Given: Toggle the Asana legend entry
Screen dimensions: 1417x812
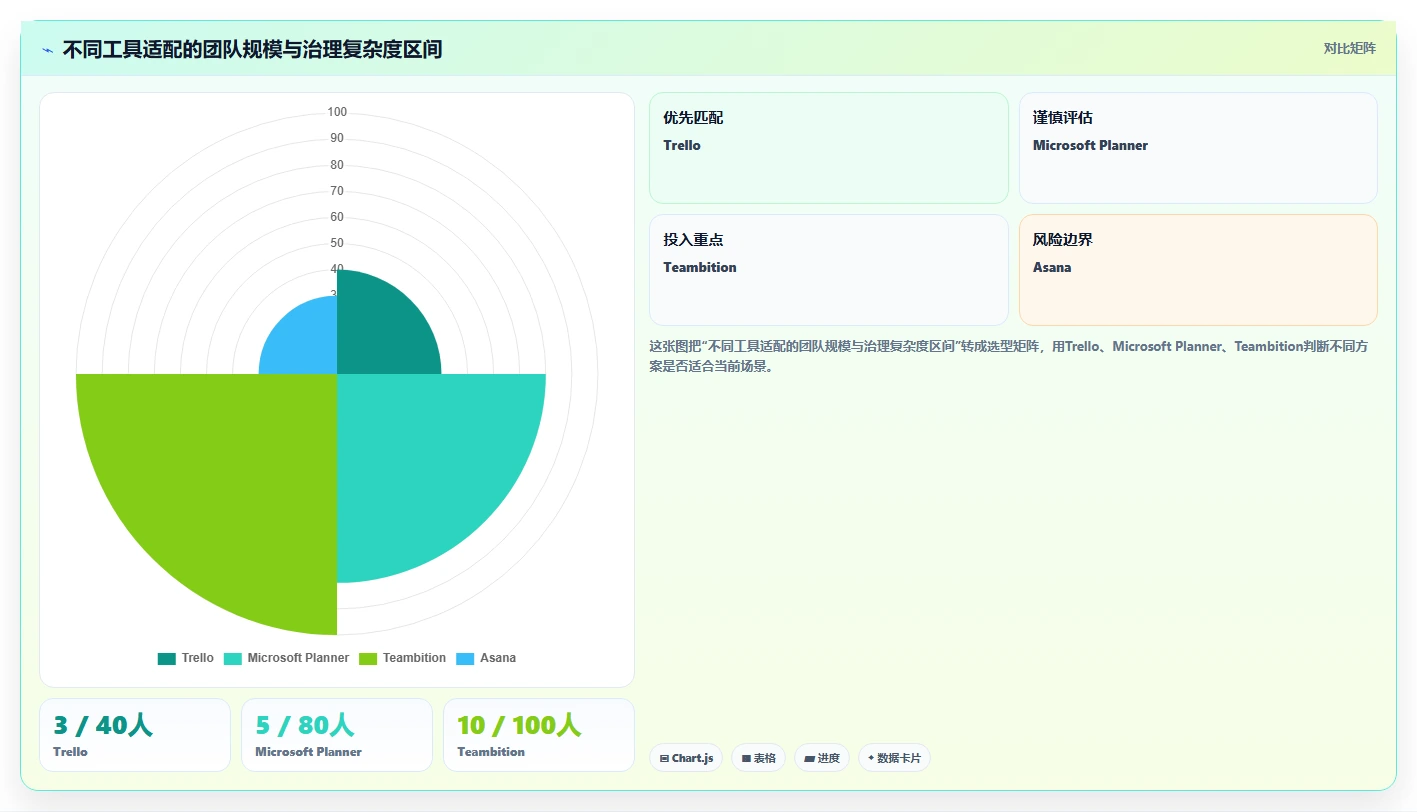Looking at the screenshot, I should coord(486,658).
